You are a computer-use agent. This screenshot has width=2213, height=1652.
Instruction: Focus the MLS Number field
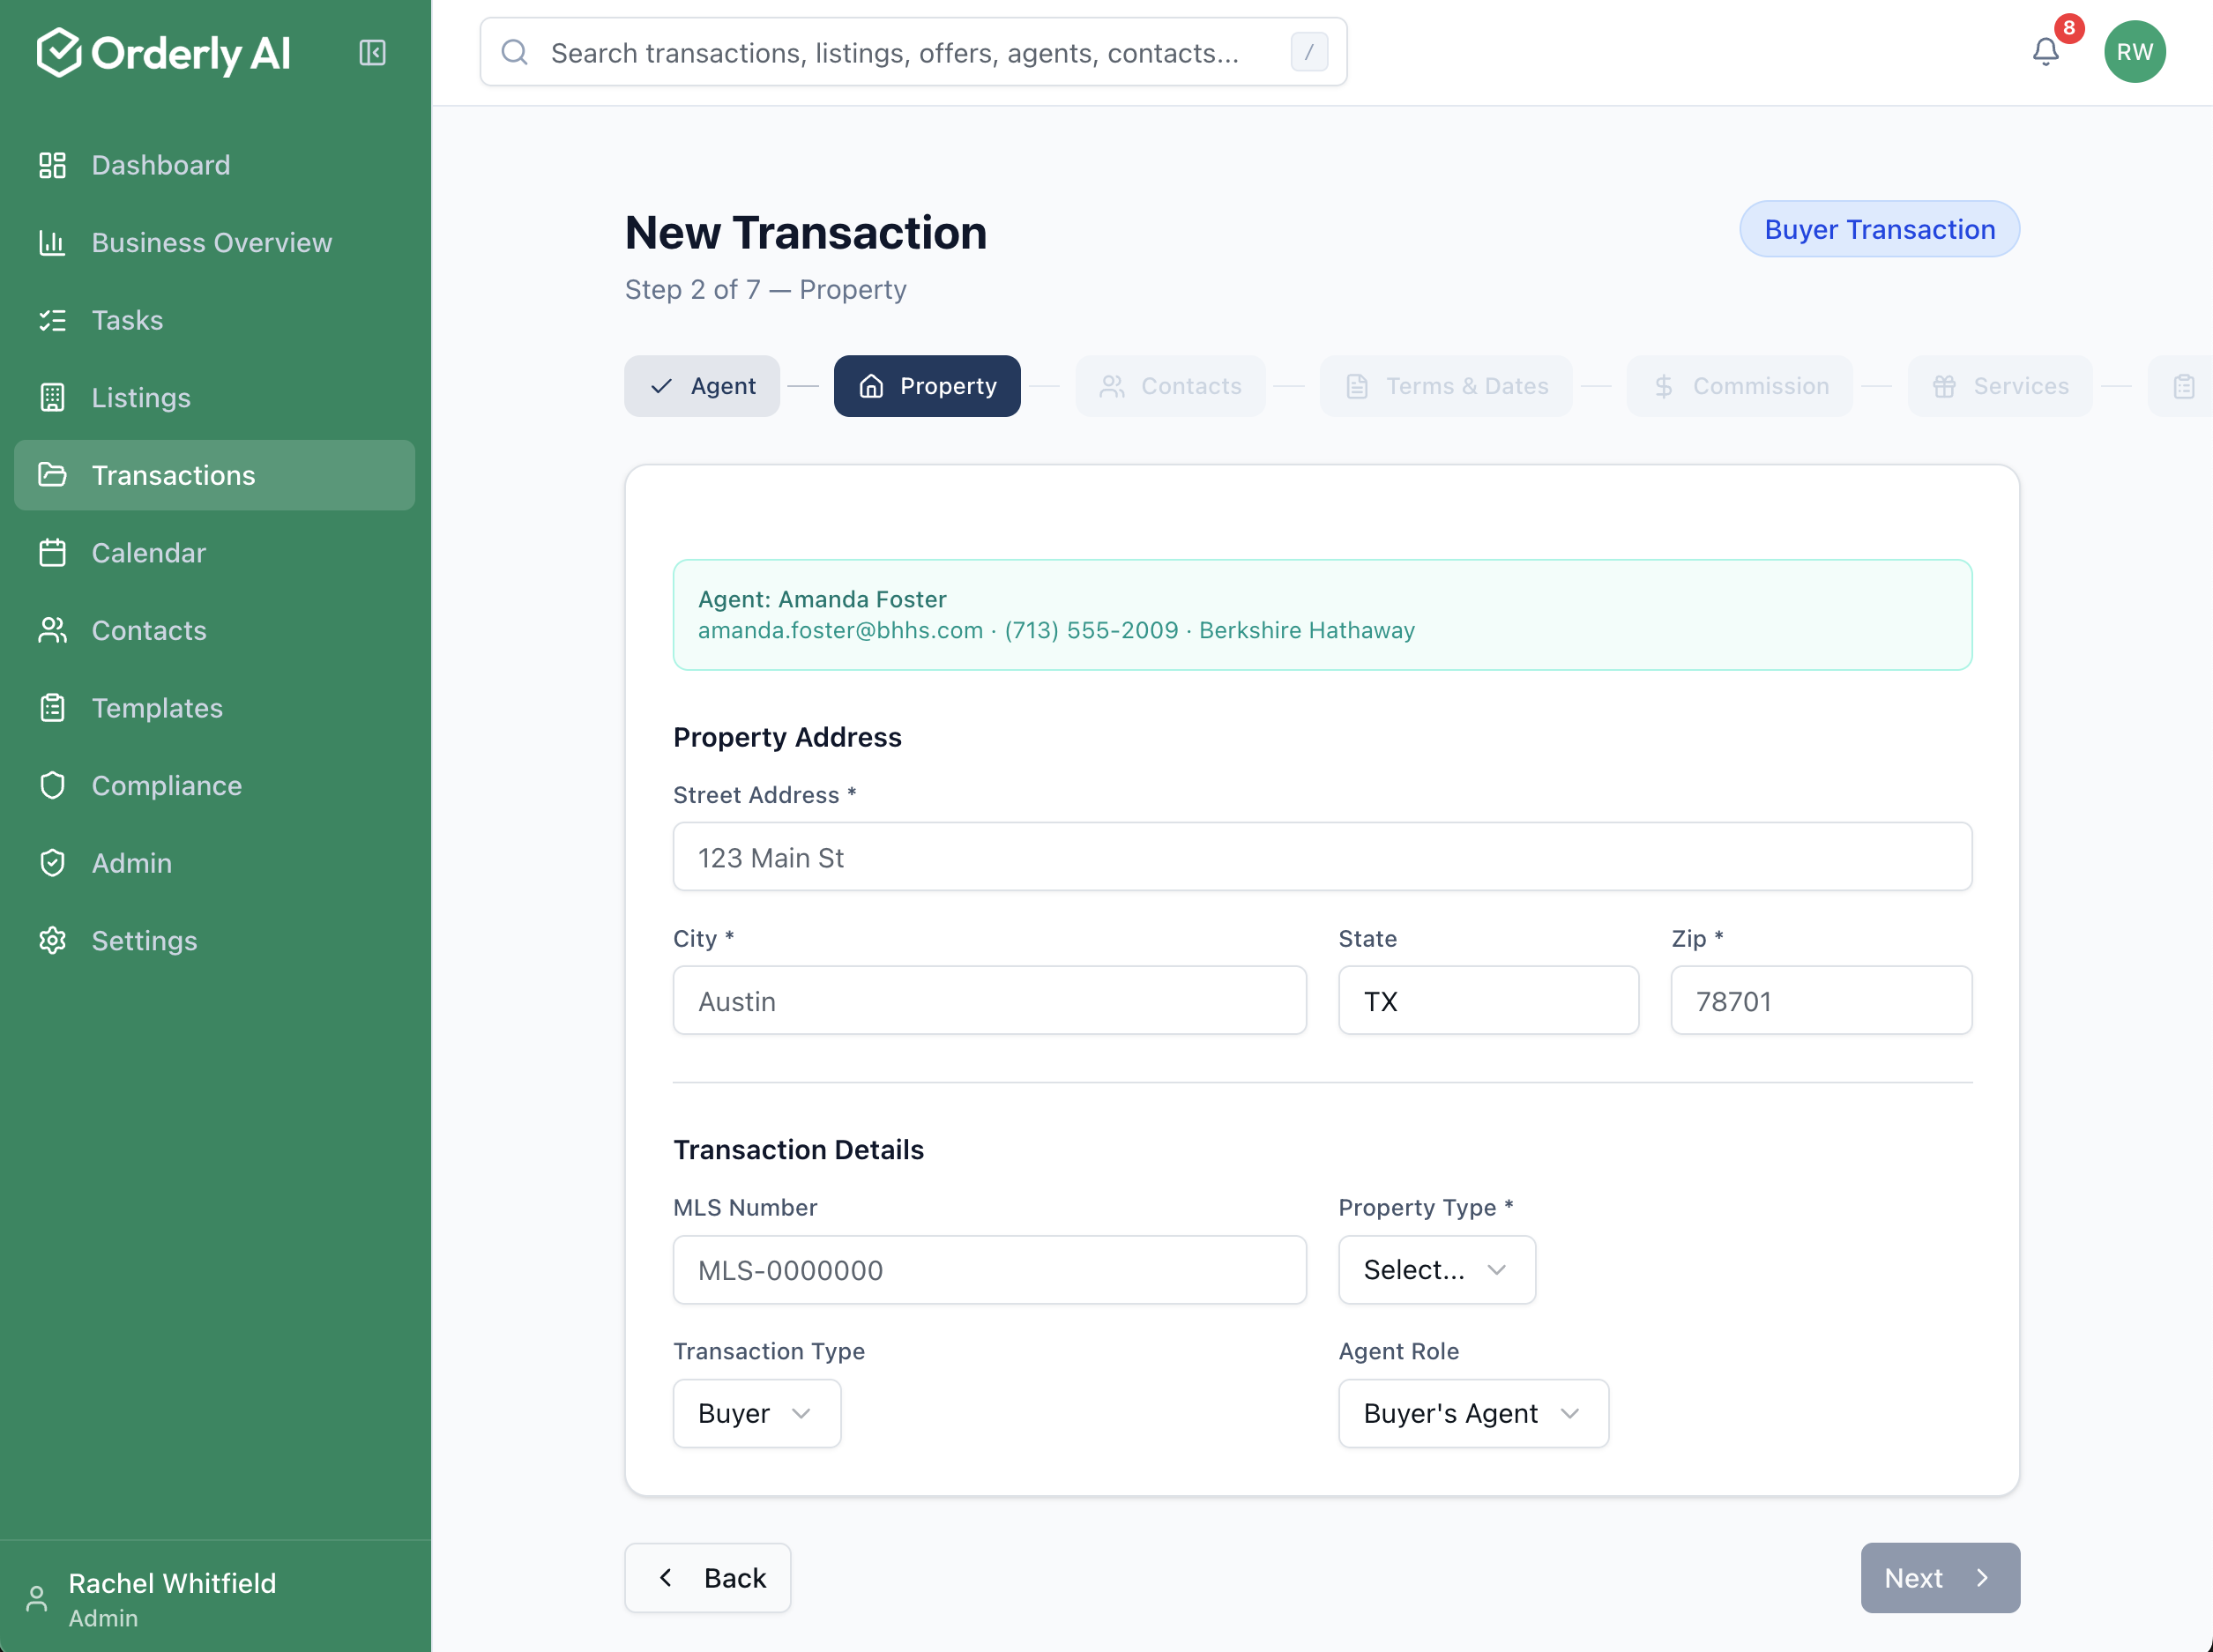pos(989,1269)
